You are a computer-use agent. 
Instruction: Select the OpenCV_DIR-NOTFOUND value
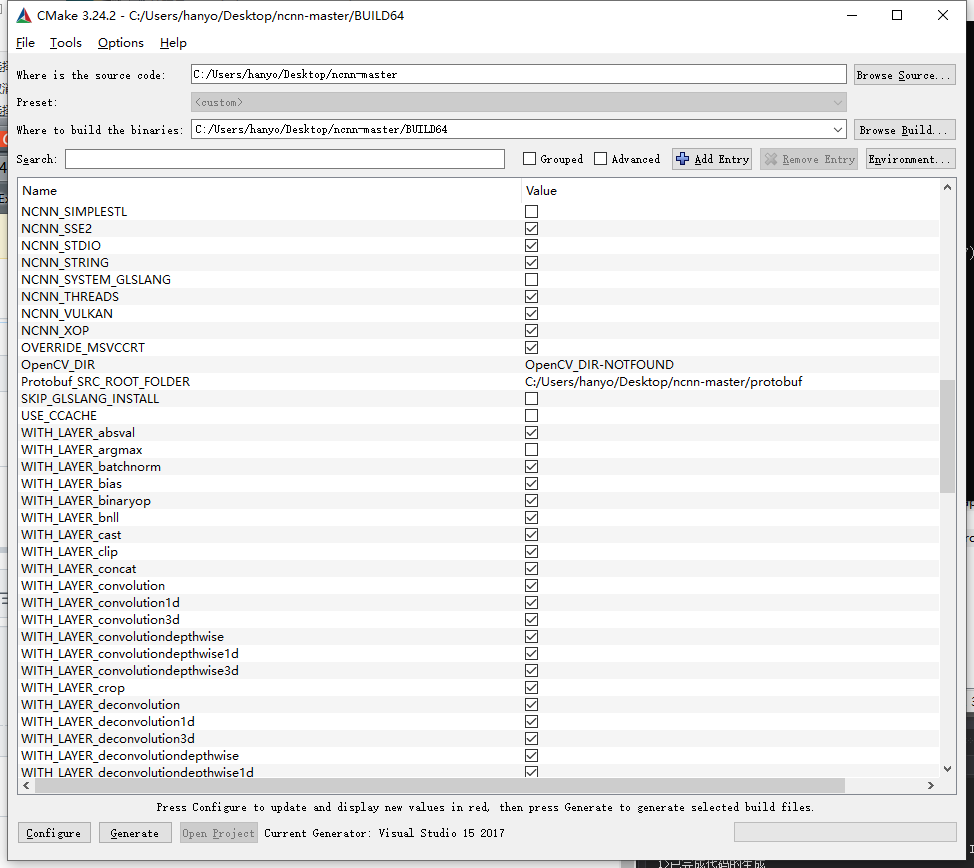pos(599,365)
